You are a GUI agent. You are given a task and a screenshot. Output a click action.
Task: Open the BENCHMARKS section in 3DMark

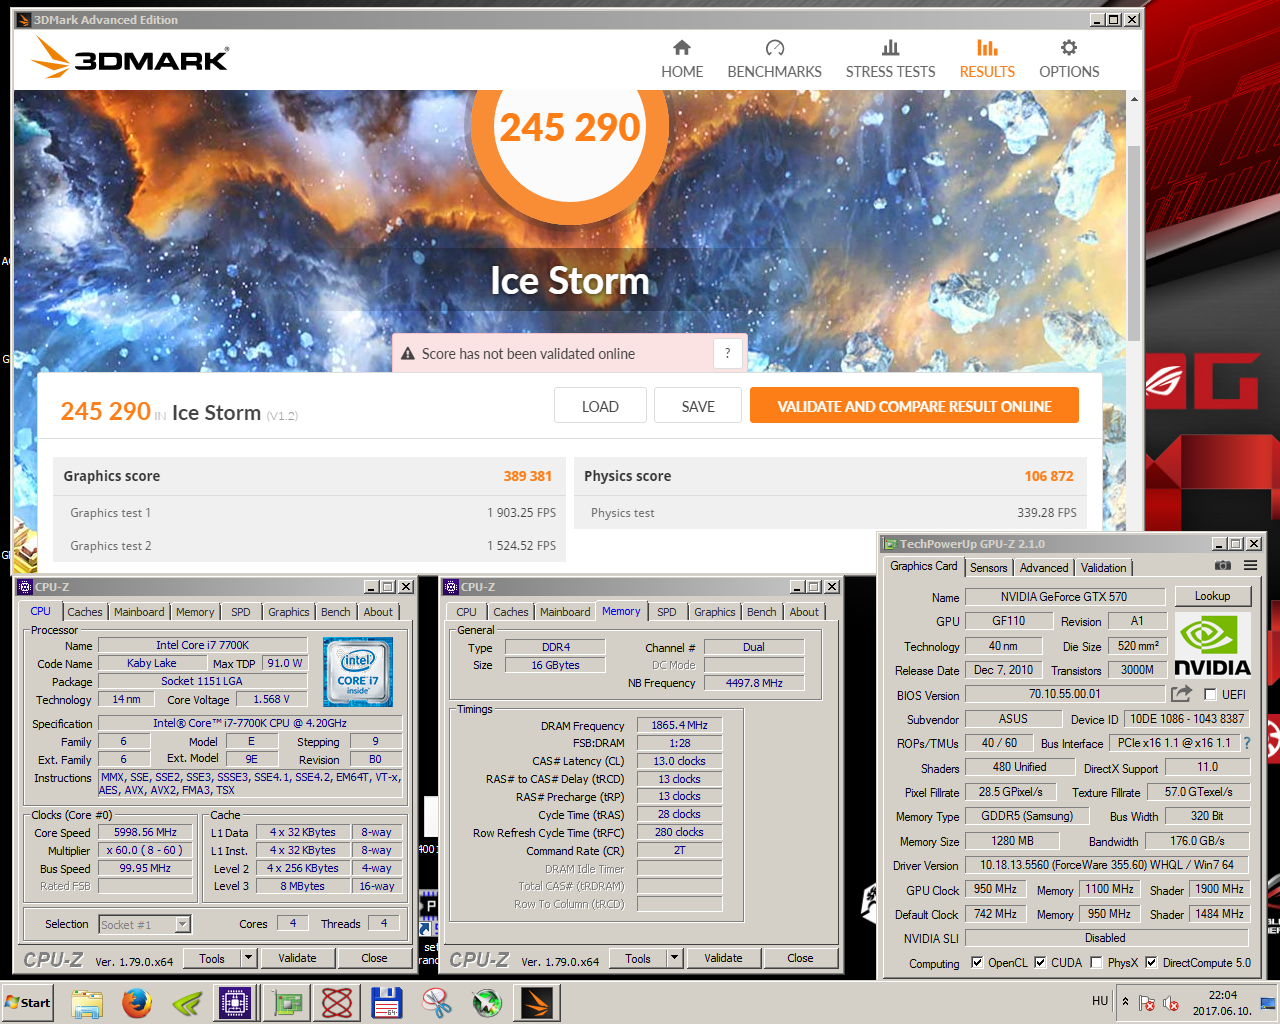(x=774, y=59)
